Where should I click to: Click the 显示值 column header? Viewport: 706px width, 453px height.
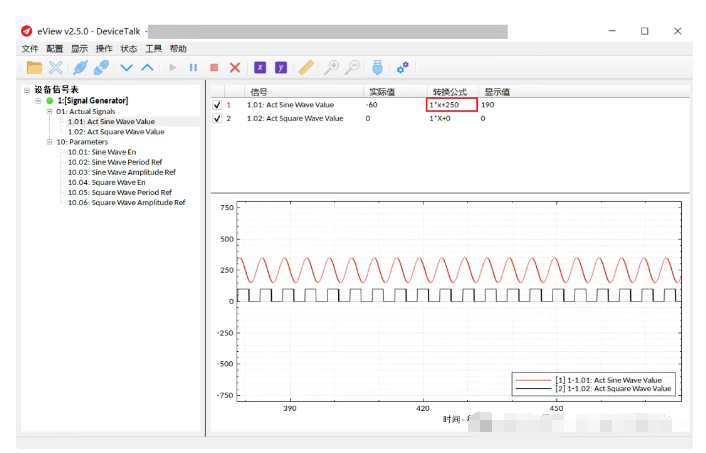click(497, 92)
